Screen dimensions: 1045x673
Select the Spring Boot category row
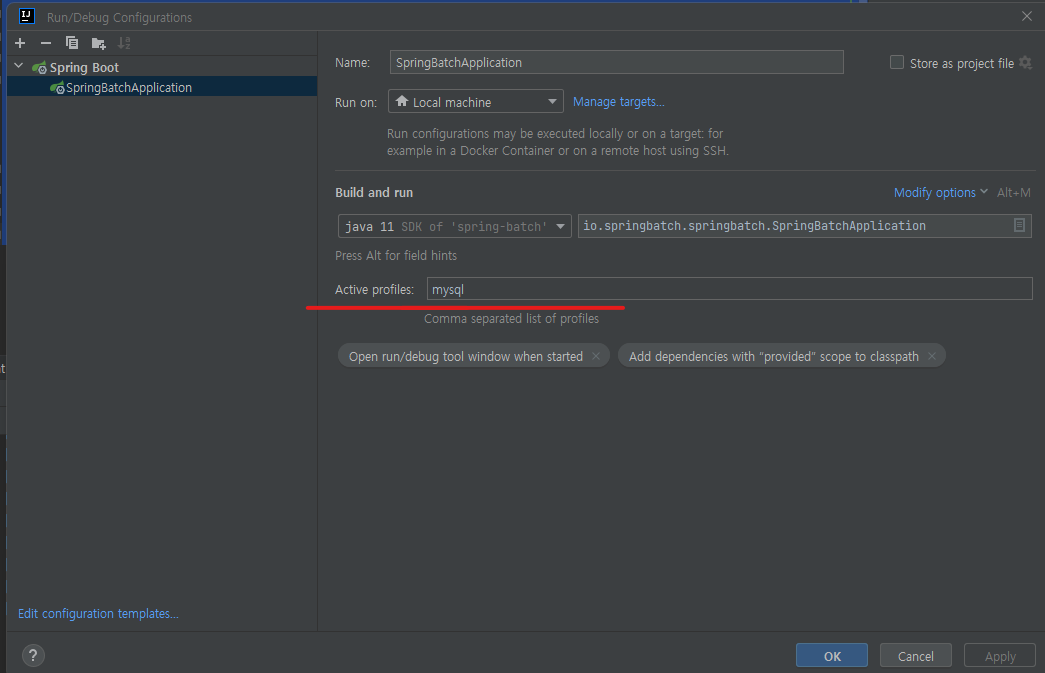pos(162,67)
